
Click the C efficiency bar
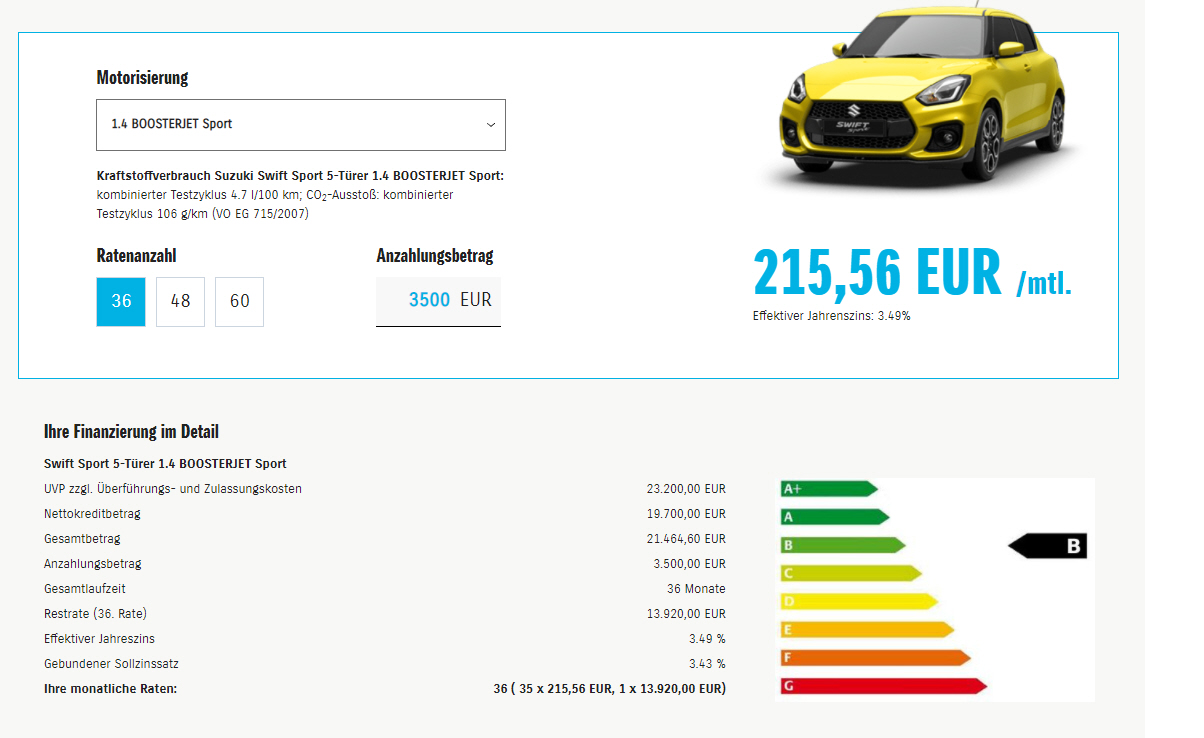point(851,574)
